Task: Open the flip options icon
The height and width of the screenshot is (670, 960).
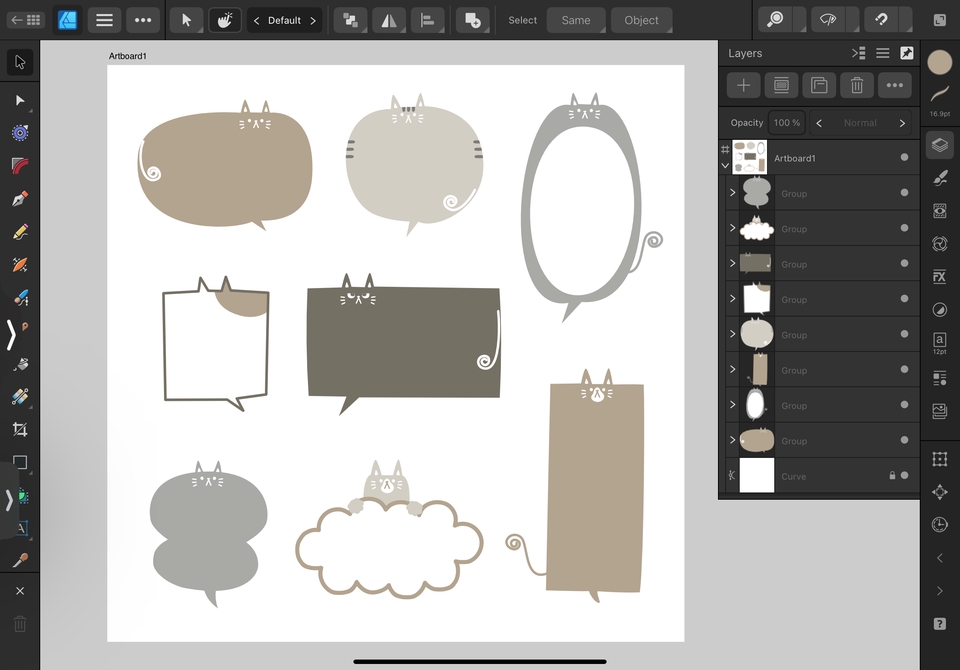Action: point(389,20)
